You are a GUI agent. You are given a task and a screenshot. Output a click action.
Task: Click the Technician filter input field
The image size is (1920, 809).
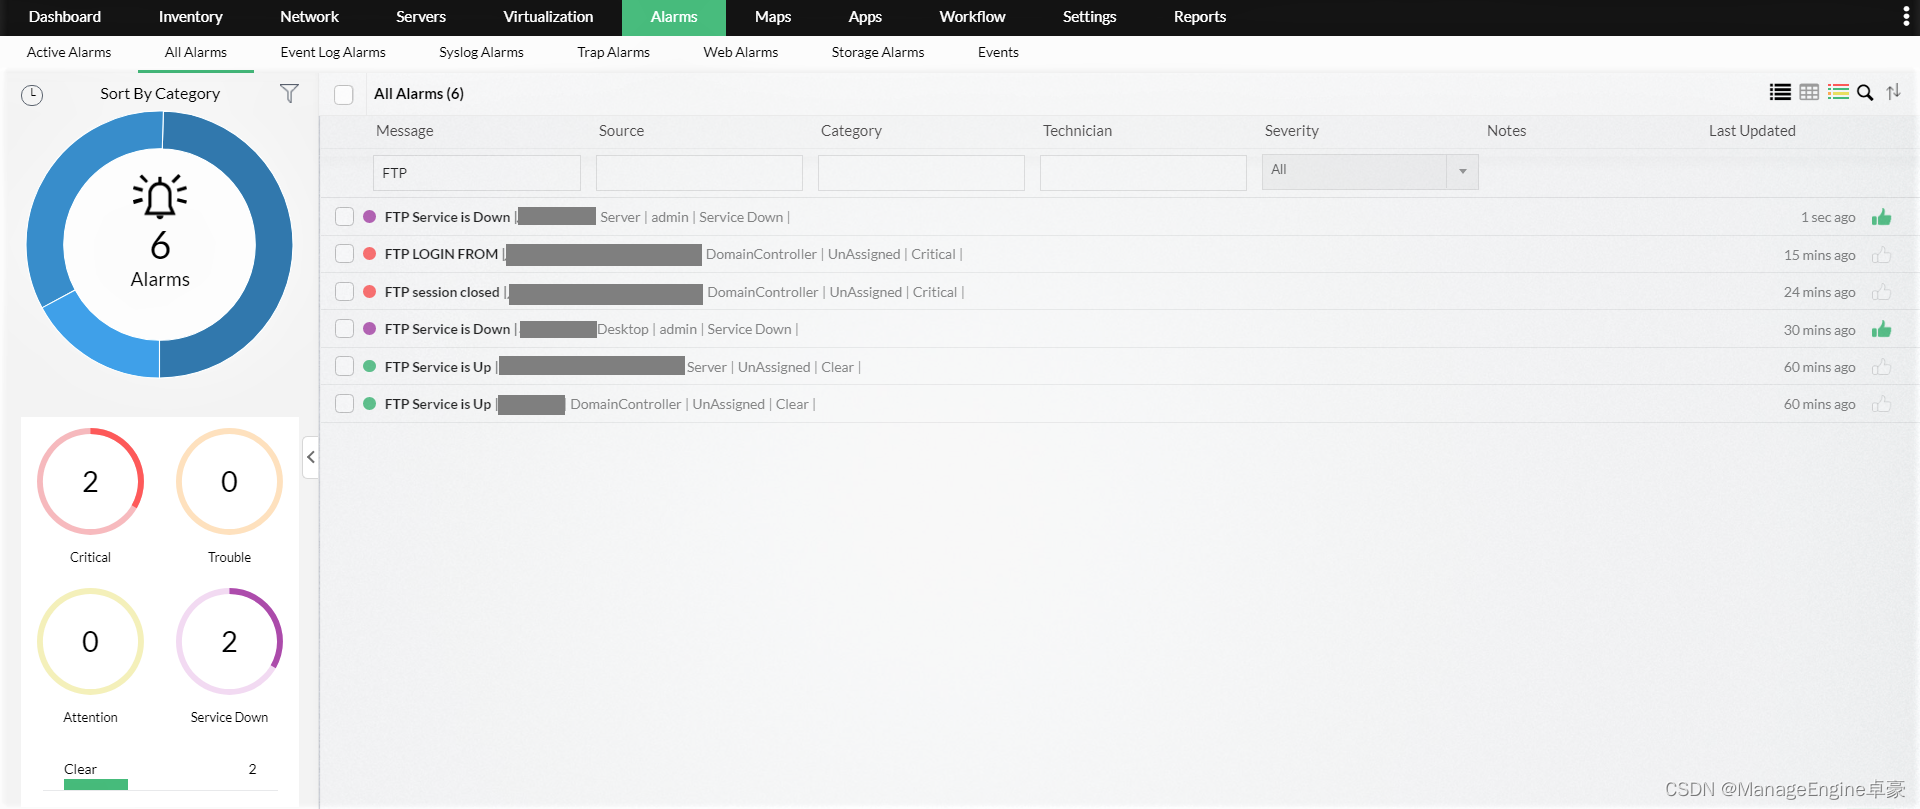pos(1143,172)
